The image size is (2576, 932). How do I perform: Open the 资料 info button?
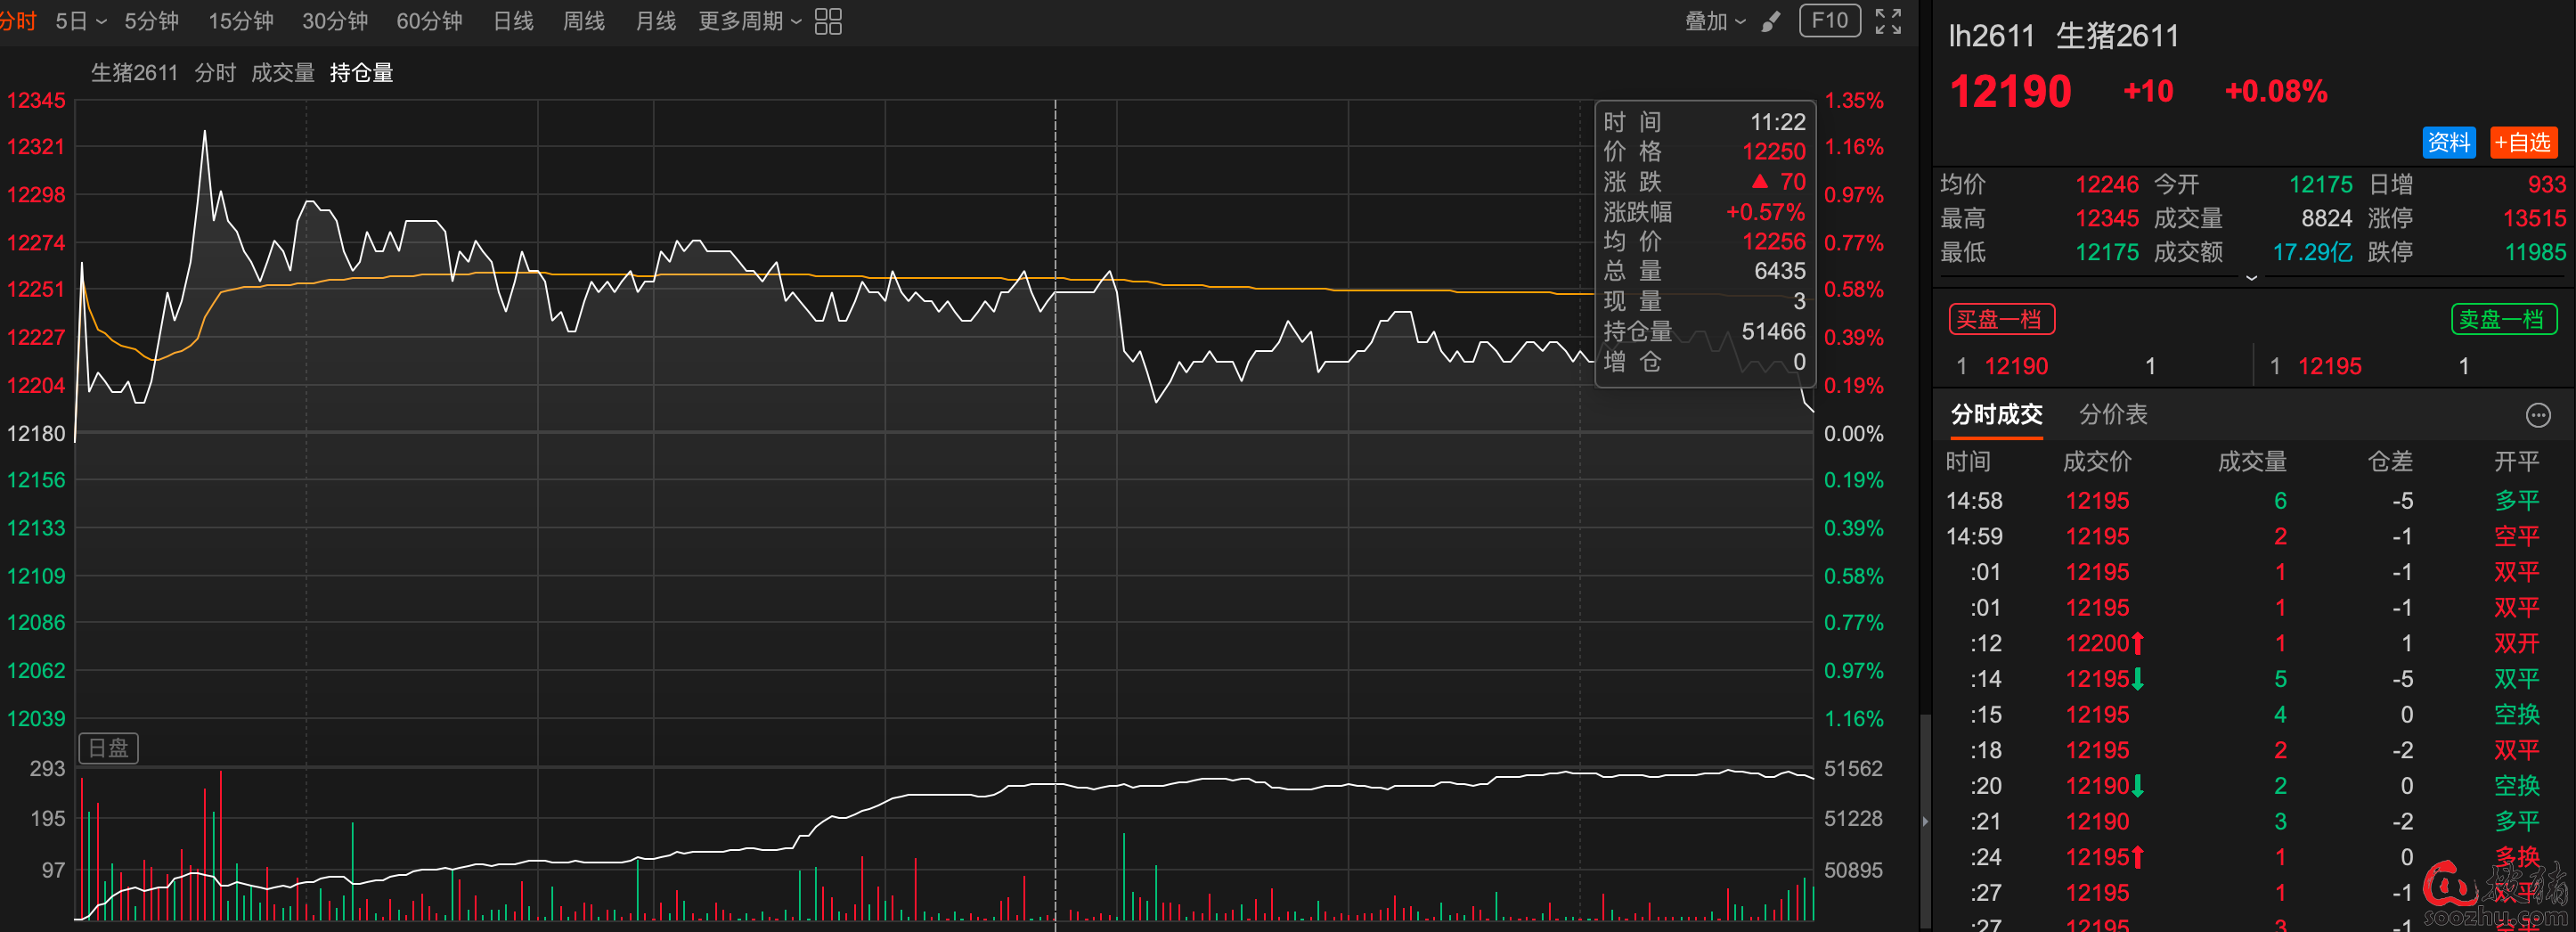[2448, 143]
